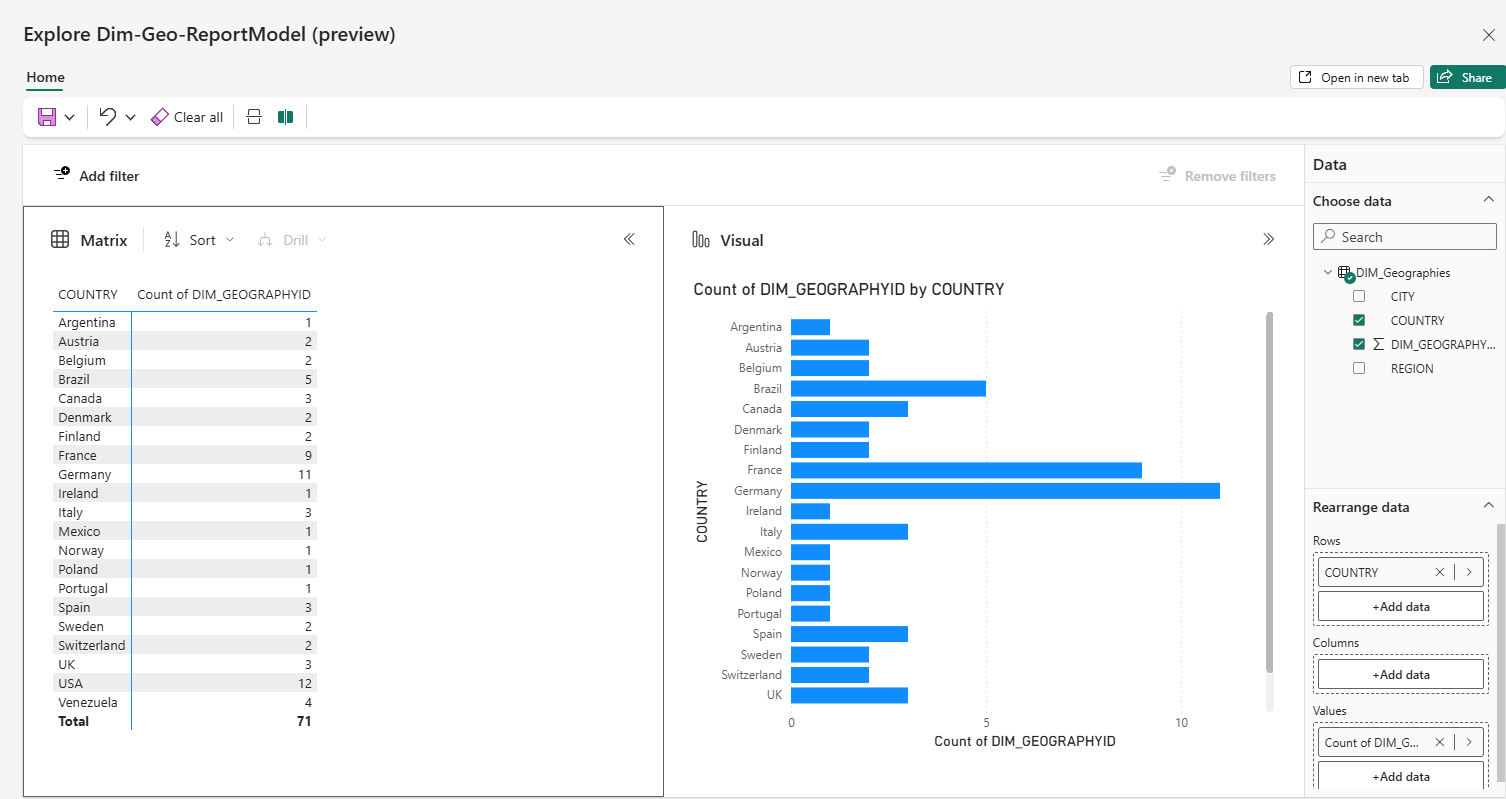Select the vertical split layout icon
This screenshot has height=799, width=1506.
(x=285, y=116)
